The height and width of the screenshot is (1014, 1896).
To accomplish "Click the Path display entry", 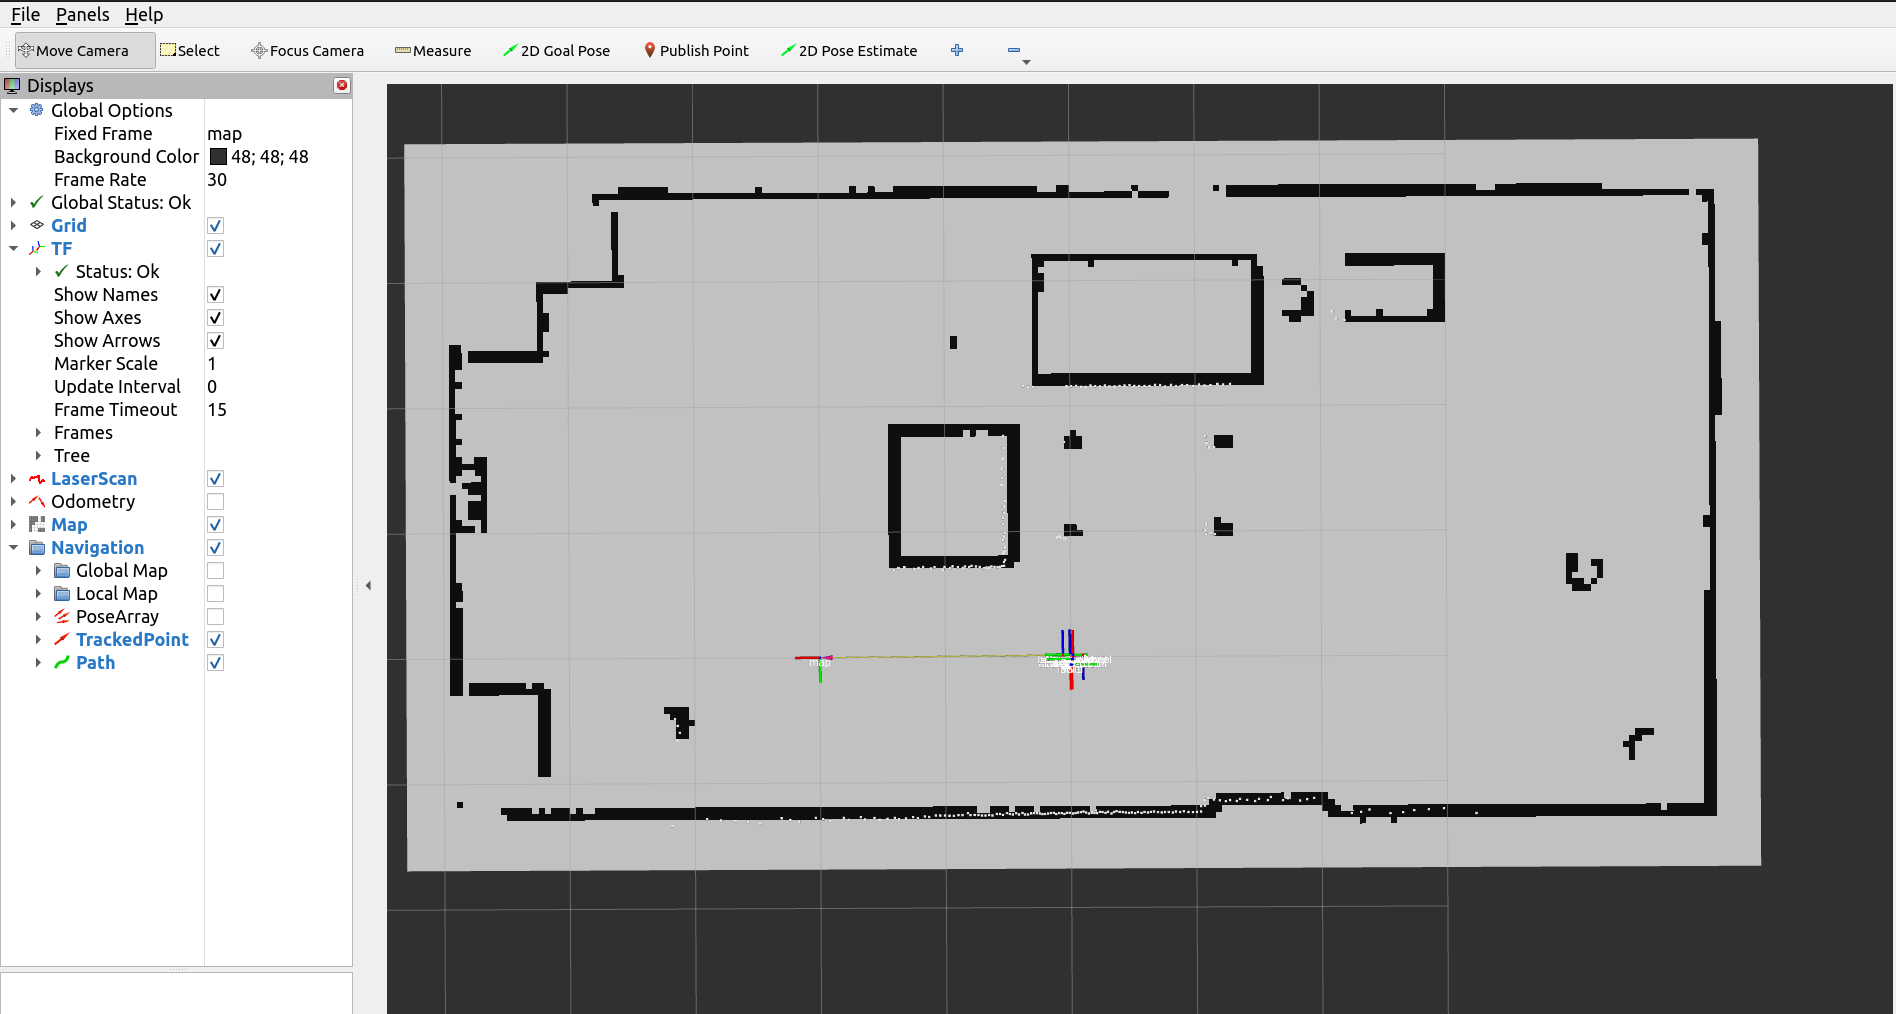I will pyautogui.click(x=94, y=662).
